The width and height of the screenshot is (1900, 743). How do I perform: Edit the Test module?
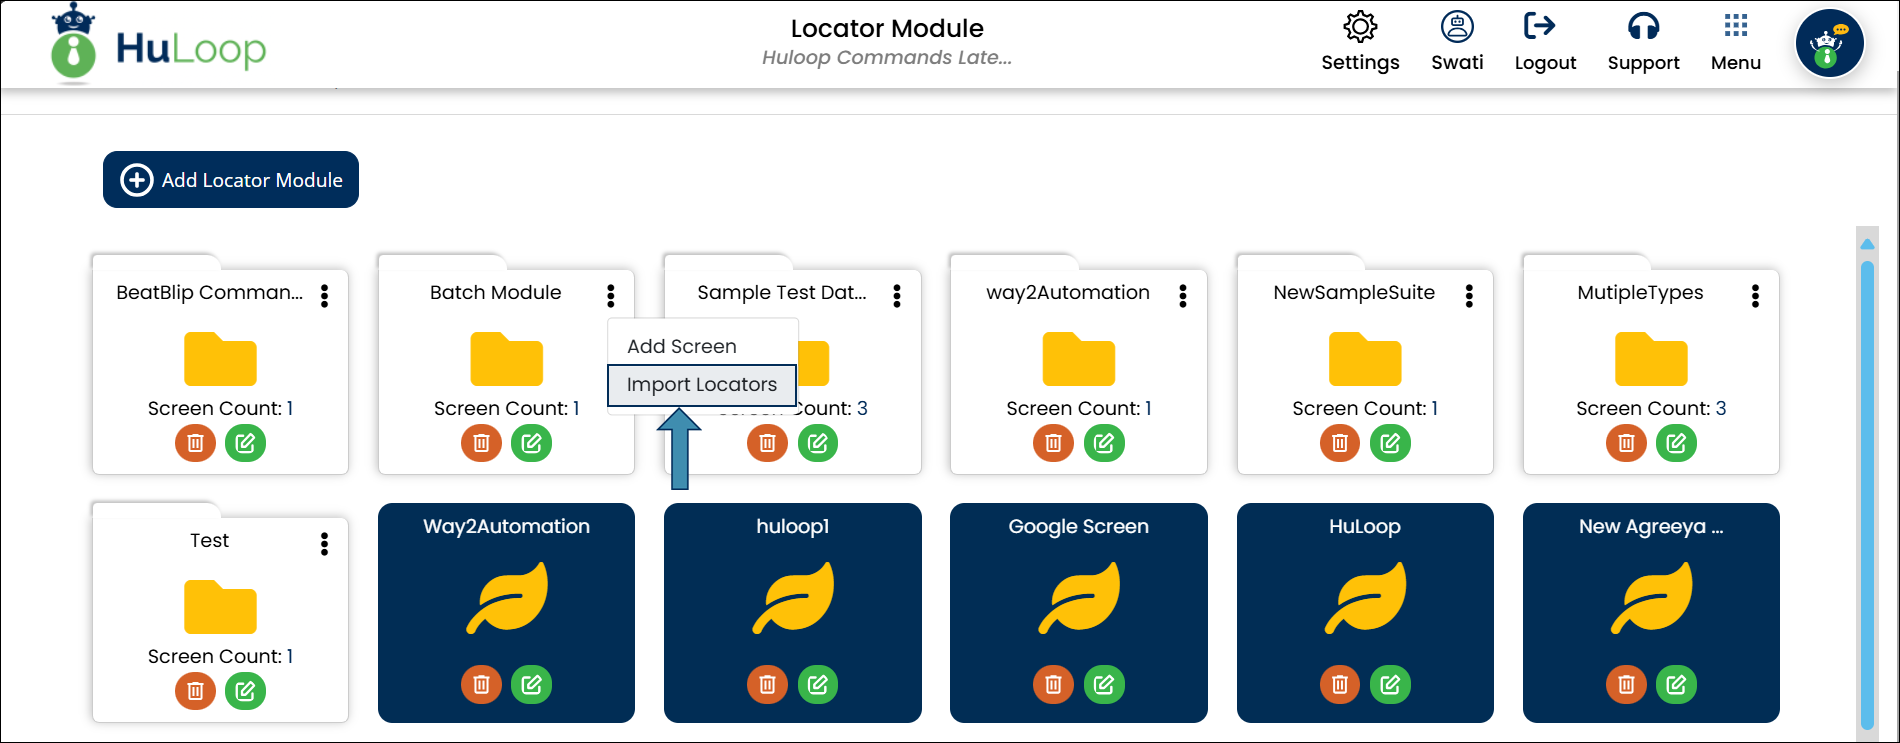tap(246, 690)
